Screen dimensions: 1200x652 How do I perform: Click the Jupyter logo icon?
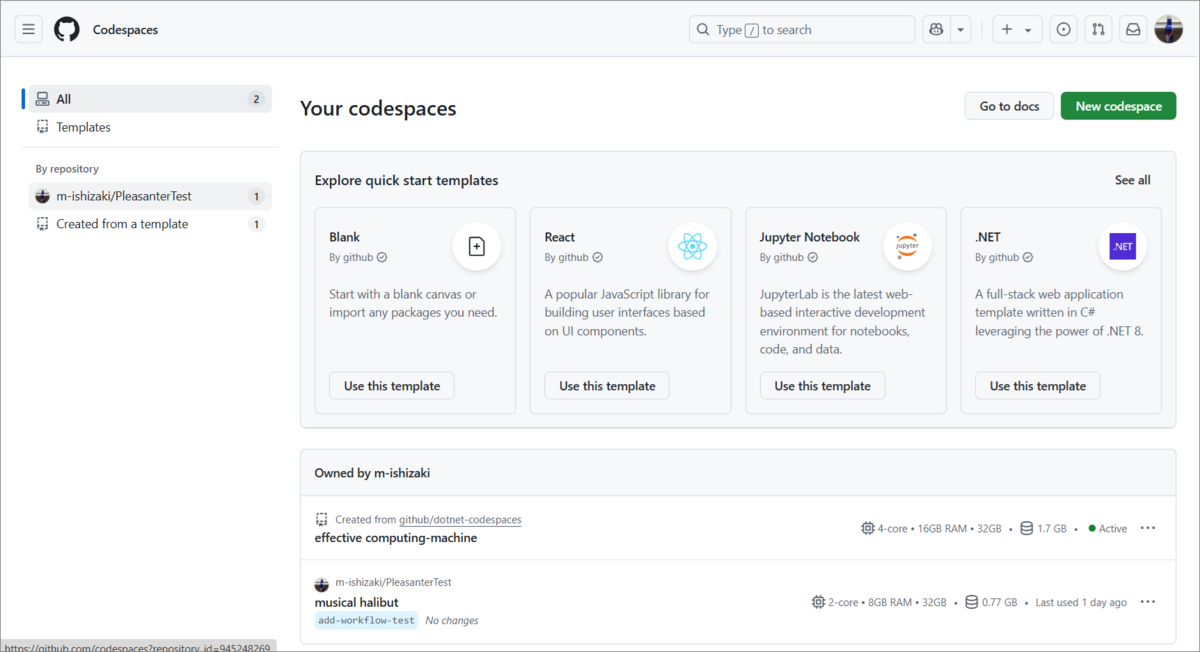click(907, 246)
